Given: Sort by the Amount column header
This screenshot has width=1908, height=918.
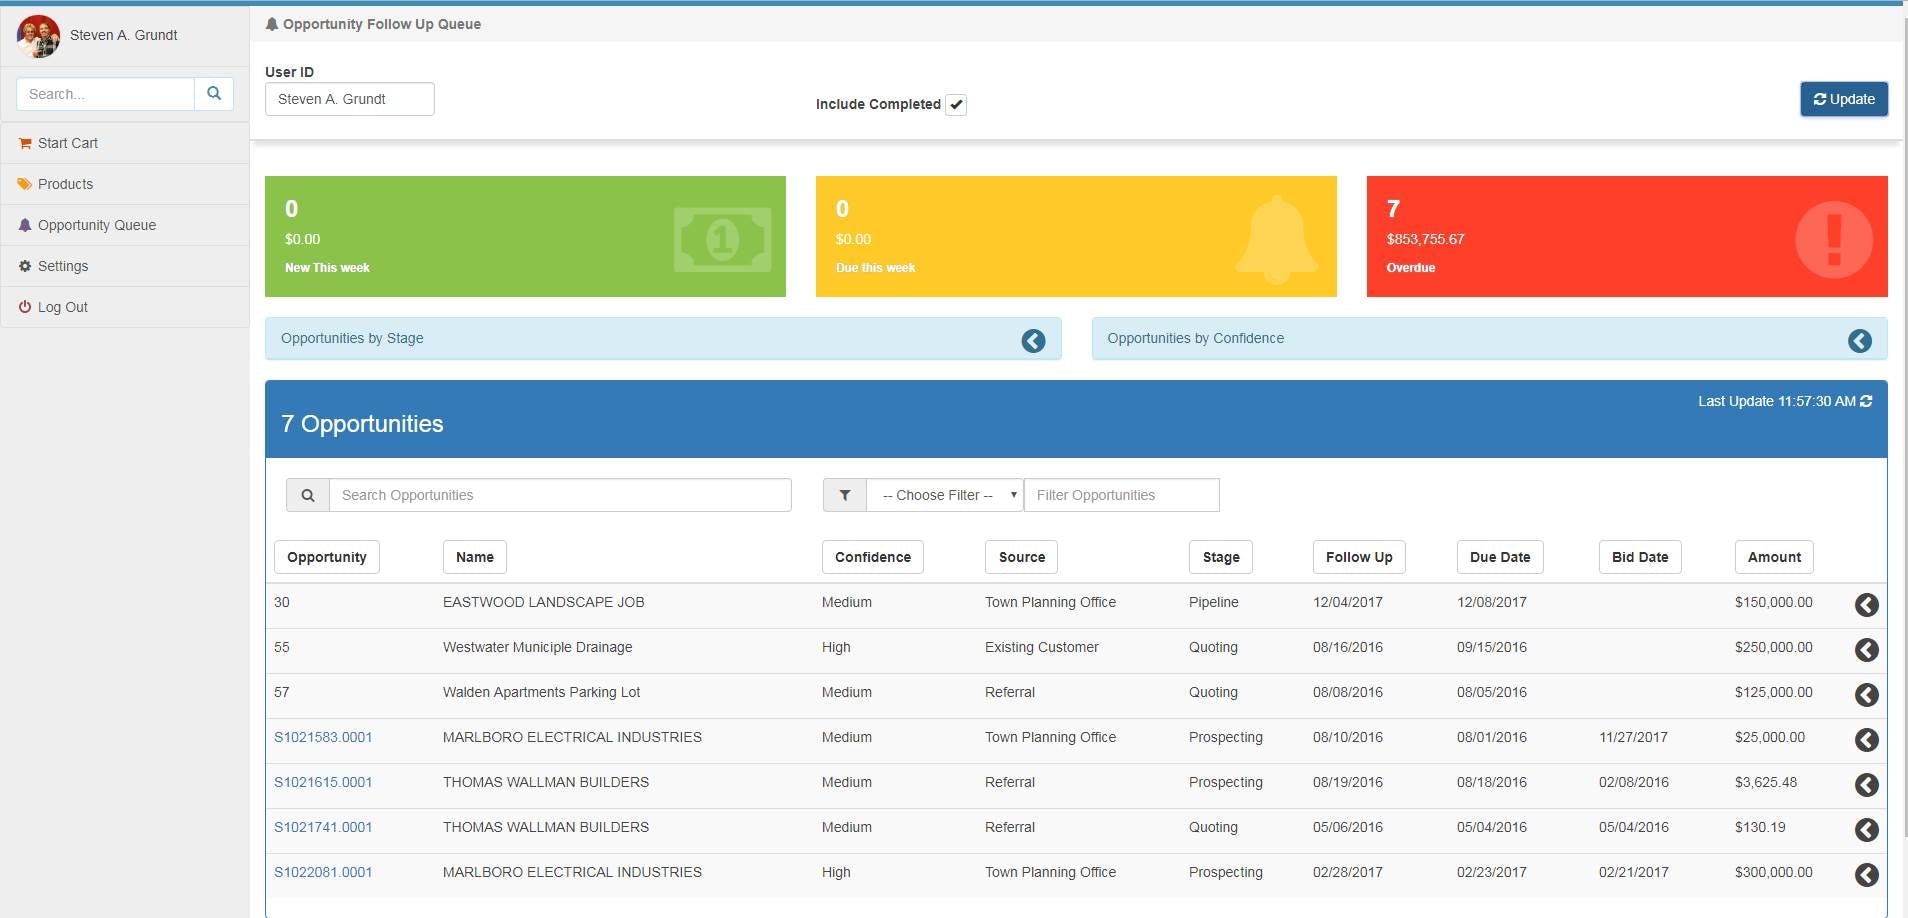Looking at the screenshot, I should coord(1774,557).
